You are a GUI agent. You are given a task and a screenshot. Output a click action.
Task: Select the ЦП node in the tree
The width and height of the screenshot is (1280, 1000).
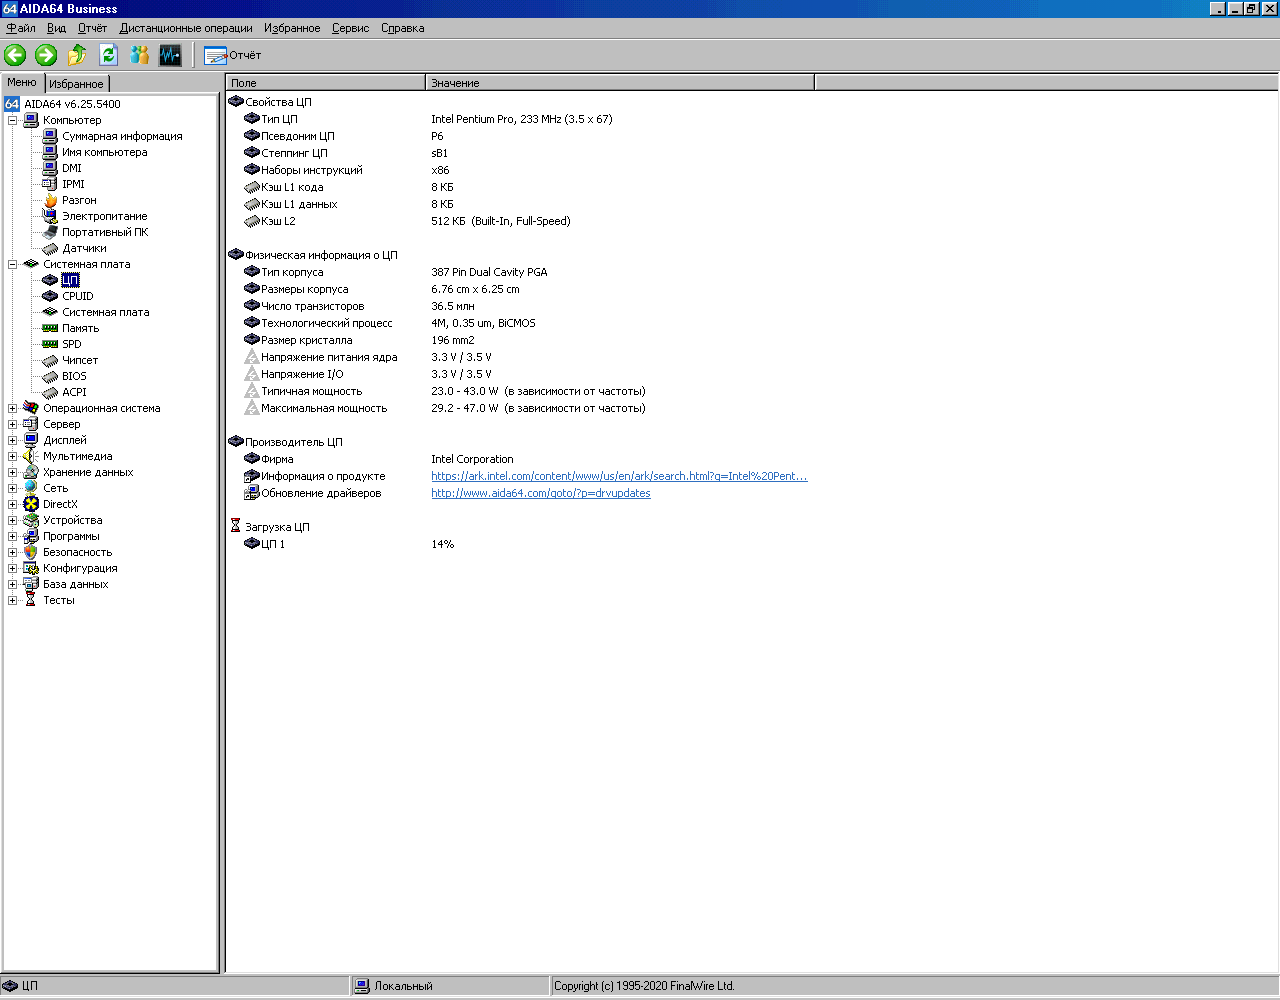pyautogui.click(x=70, y=280)
